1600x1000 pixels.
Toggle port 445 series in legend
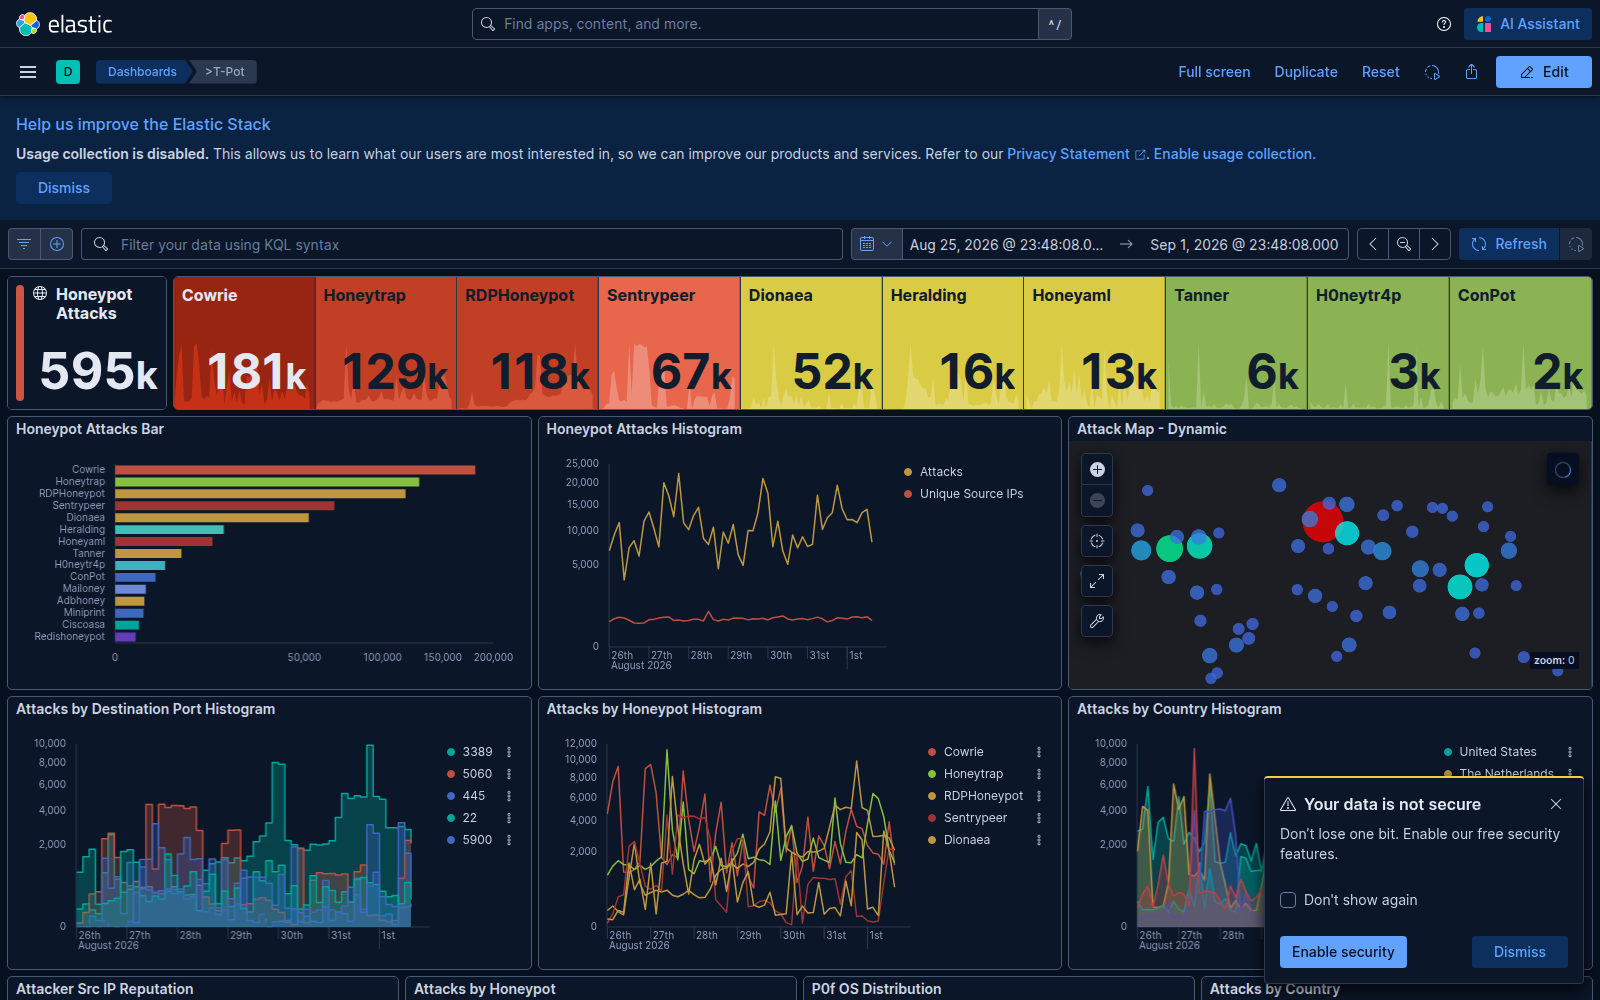click(x=474, y=796)
